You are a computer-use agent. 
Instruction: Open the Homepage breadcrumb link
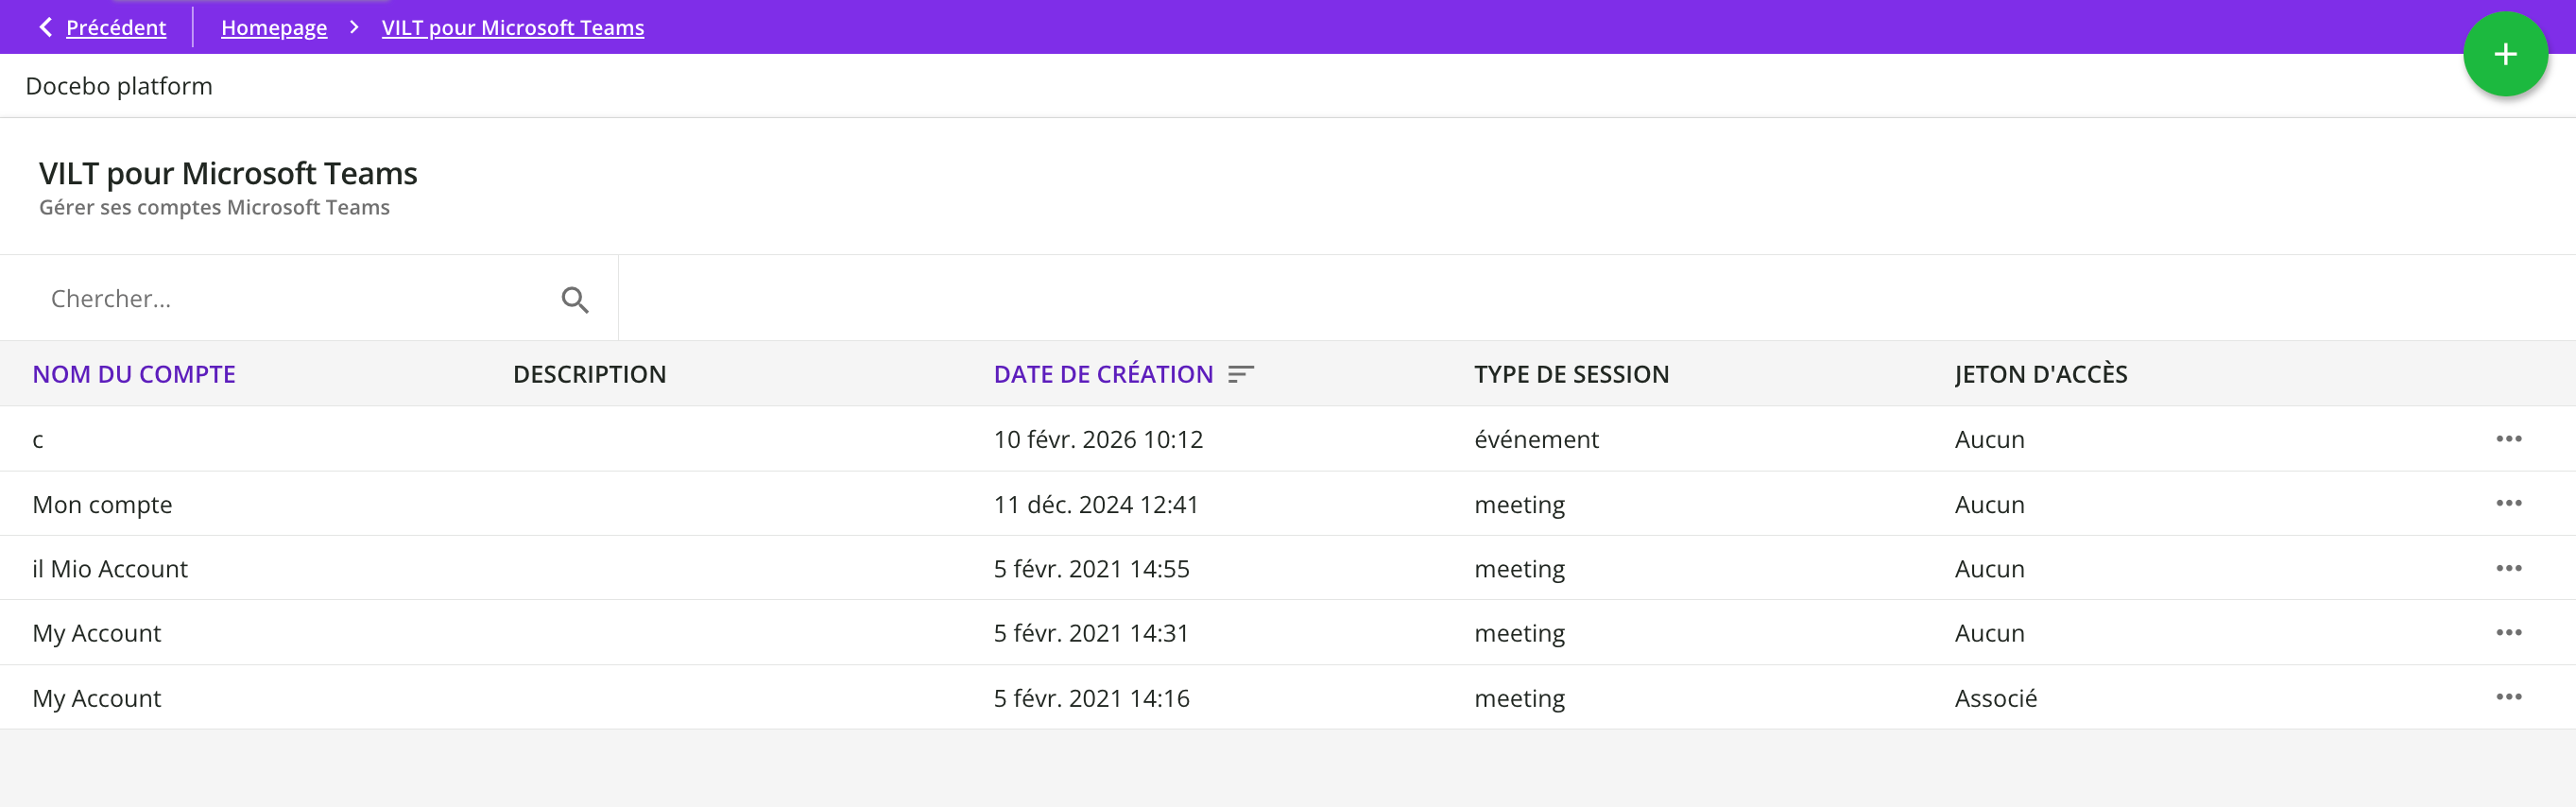(x=274, y=28)
